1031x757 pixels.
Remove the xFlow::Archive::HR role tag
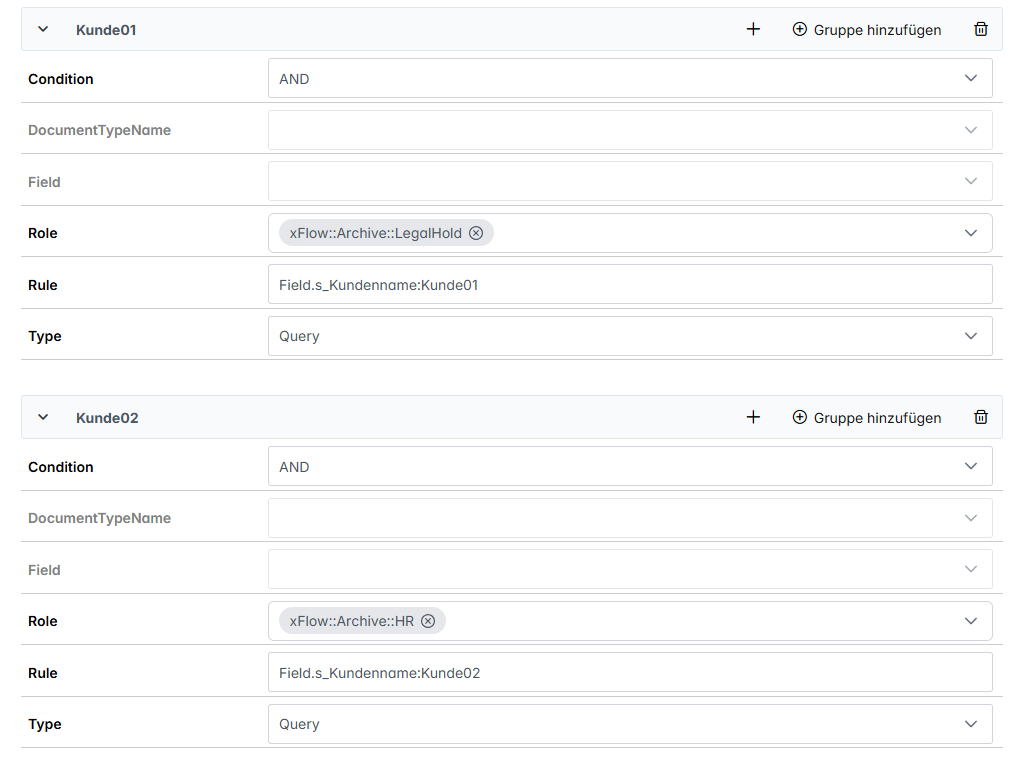tap(428, 621)
